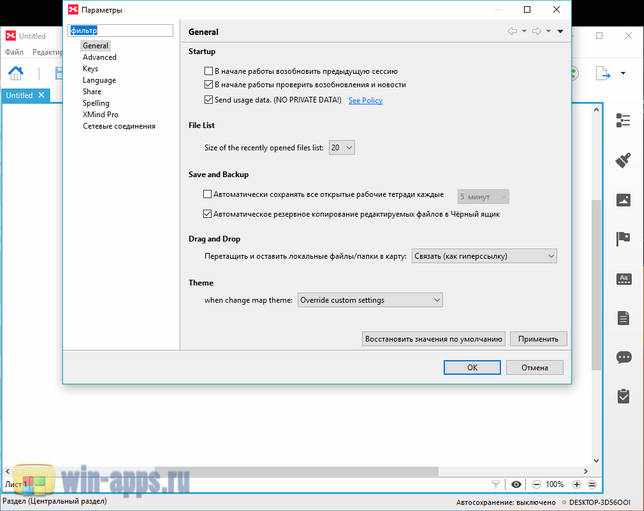The image size is (644, 511).
Task: Enable auto-save all open workbooks checkbox
Action: tap(207, 194)
